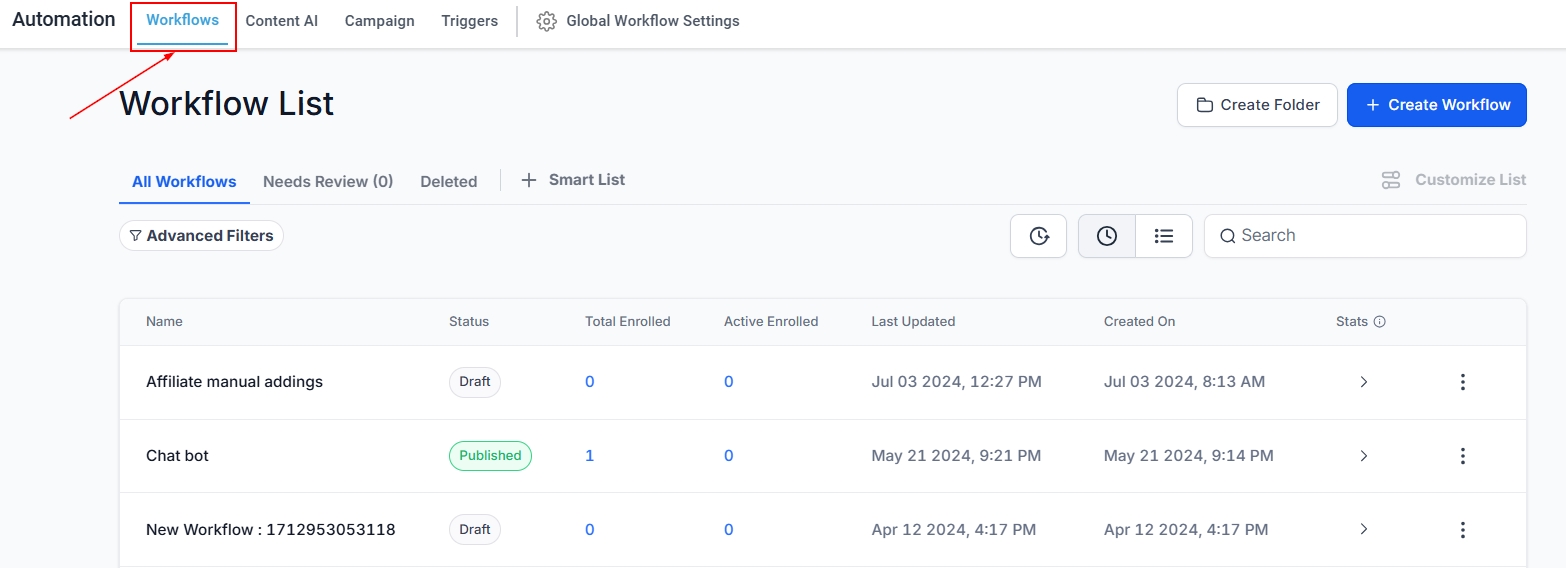The height and width of the screenshot is (568, 1566).
Task: Click the Create Folder button
Action: coord(1257,105)
